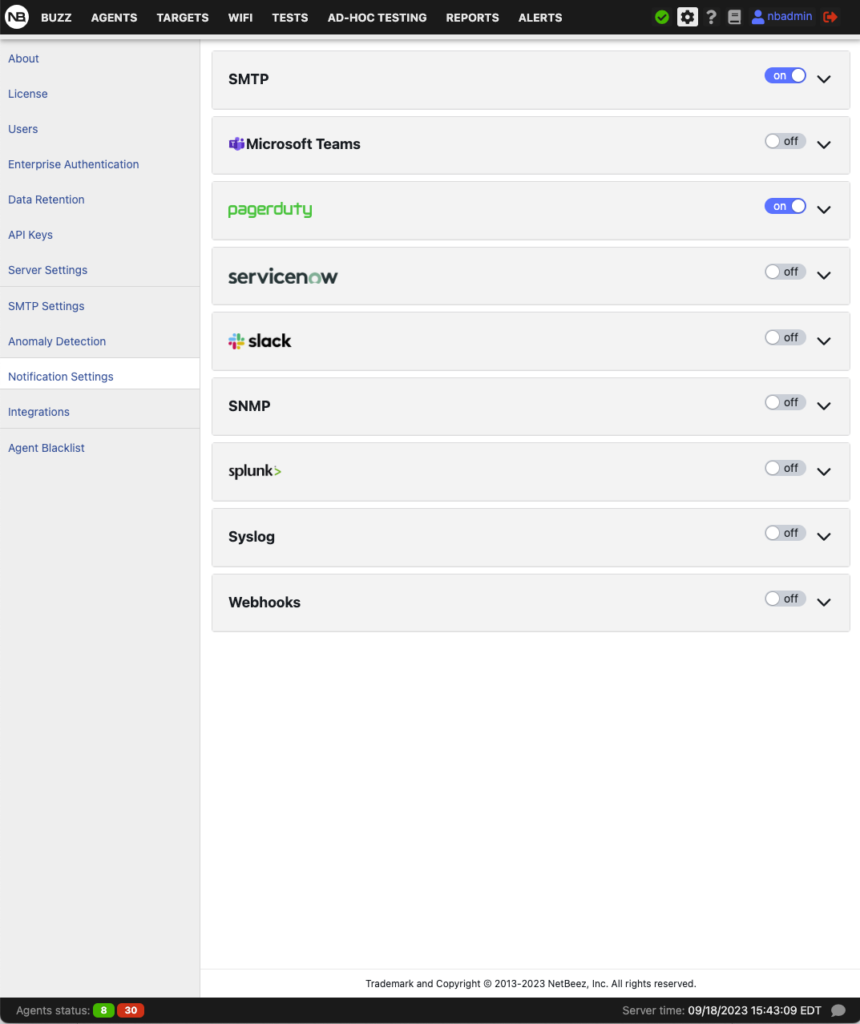Expand the ServiceNow integration section
860x1024 pixels.
pyautogui.click(x=823, y=275)
